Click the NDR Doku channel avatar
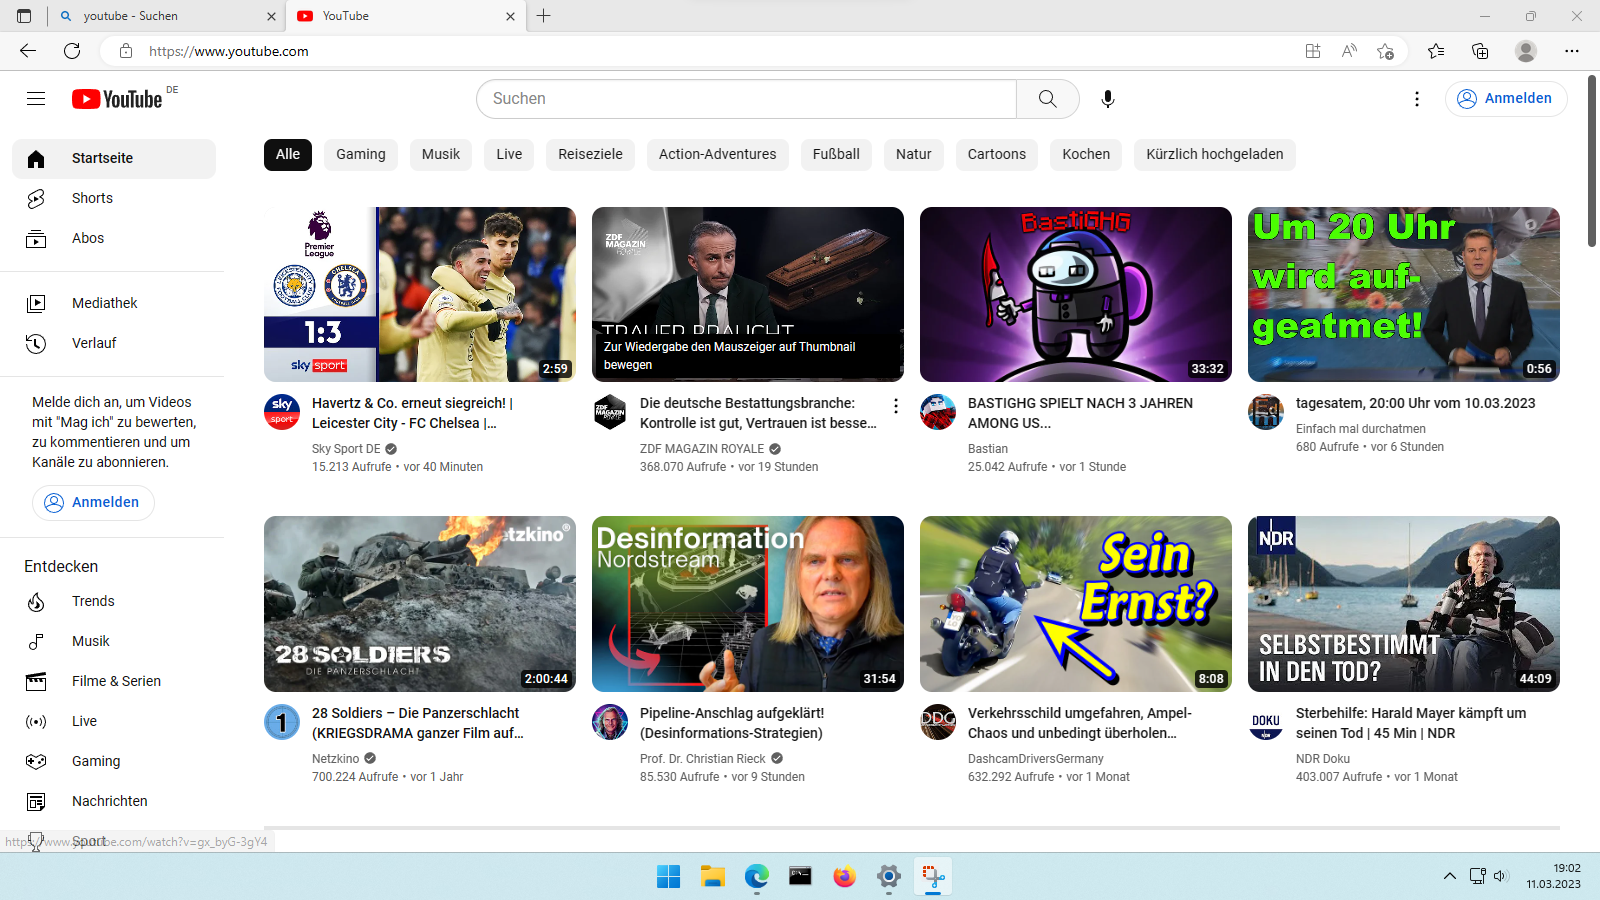Viewport: 1600px width, 900px height. (x=1266, y=721)
